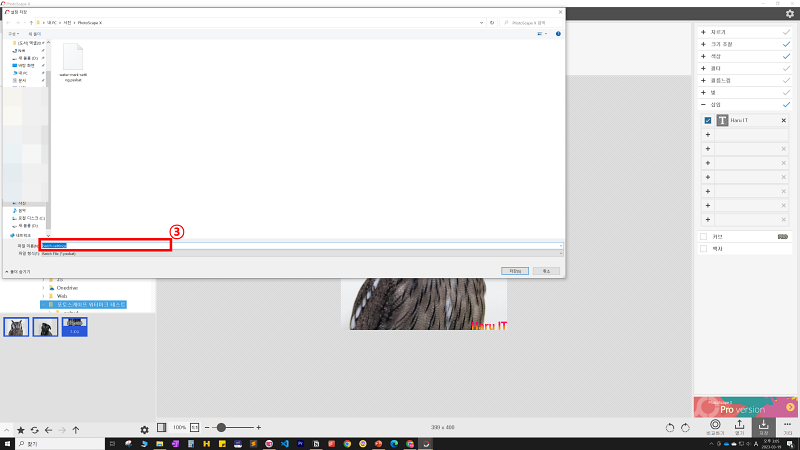Toggle checkmark on fourth adjustment row
This screenshot has height=450, width=800.
786,68
